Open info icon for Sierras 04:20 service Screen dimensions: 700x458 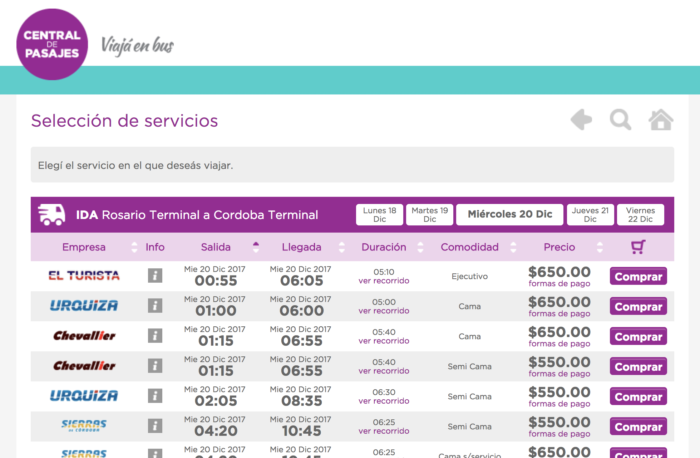(155, 426)
